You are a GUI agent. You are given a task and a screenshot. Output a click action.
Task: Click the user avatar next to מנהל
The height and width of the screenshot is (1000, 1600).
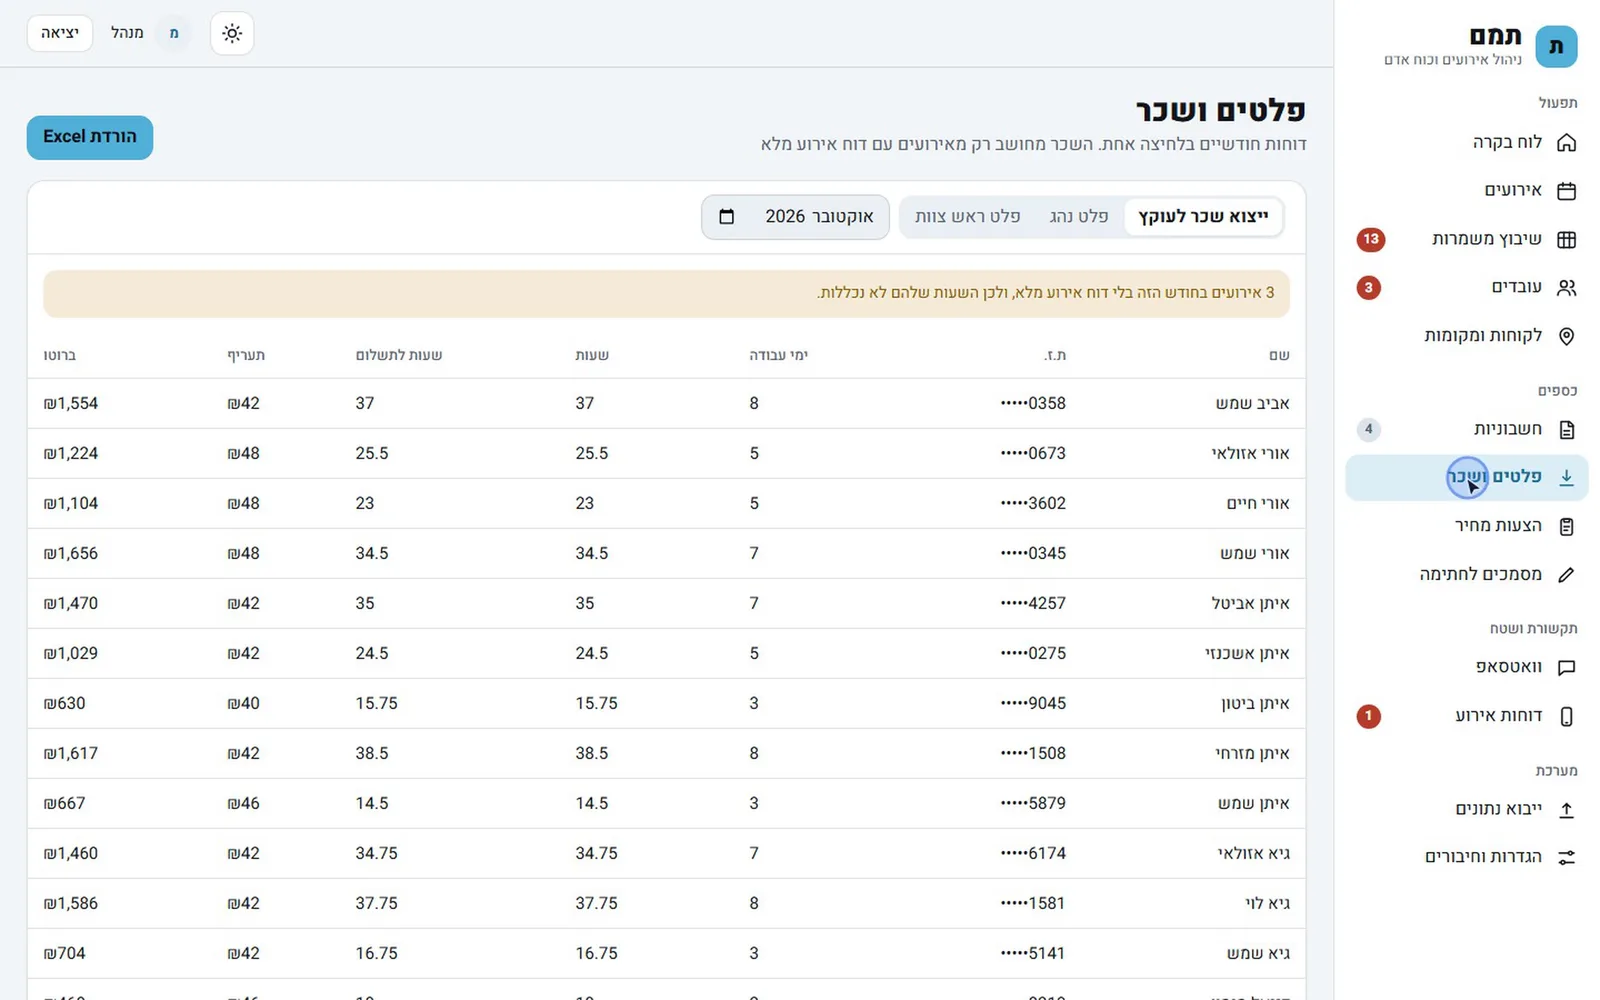click(x=174, y=33)
